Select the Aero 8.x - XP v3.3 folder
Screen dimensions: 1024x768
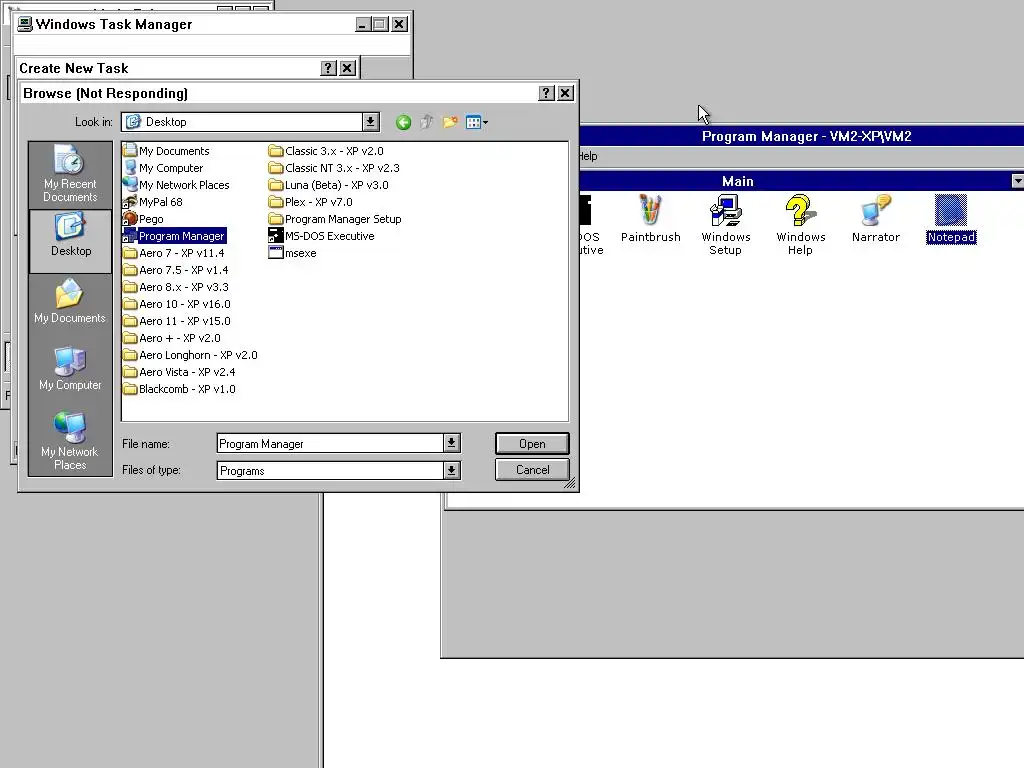click(176, 287)
